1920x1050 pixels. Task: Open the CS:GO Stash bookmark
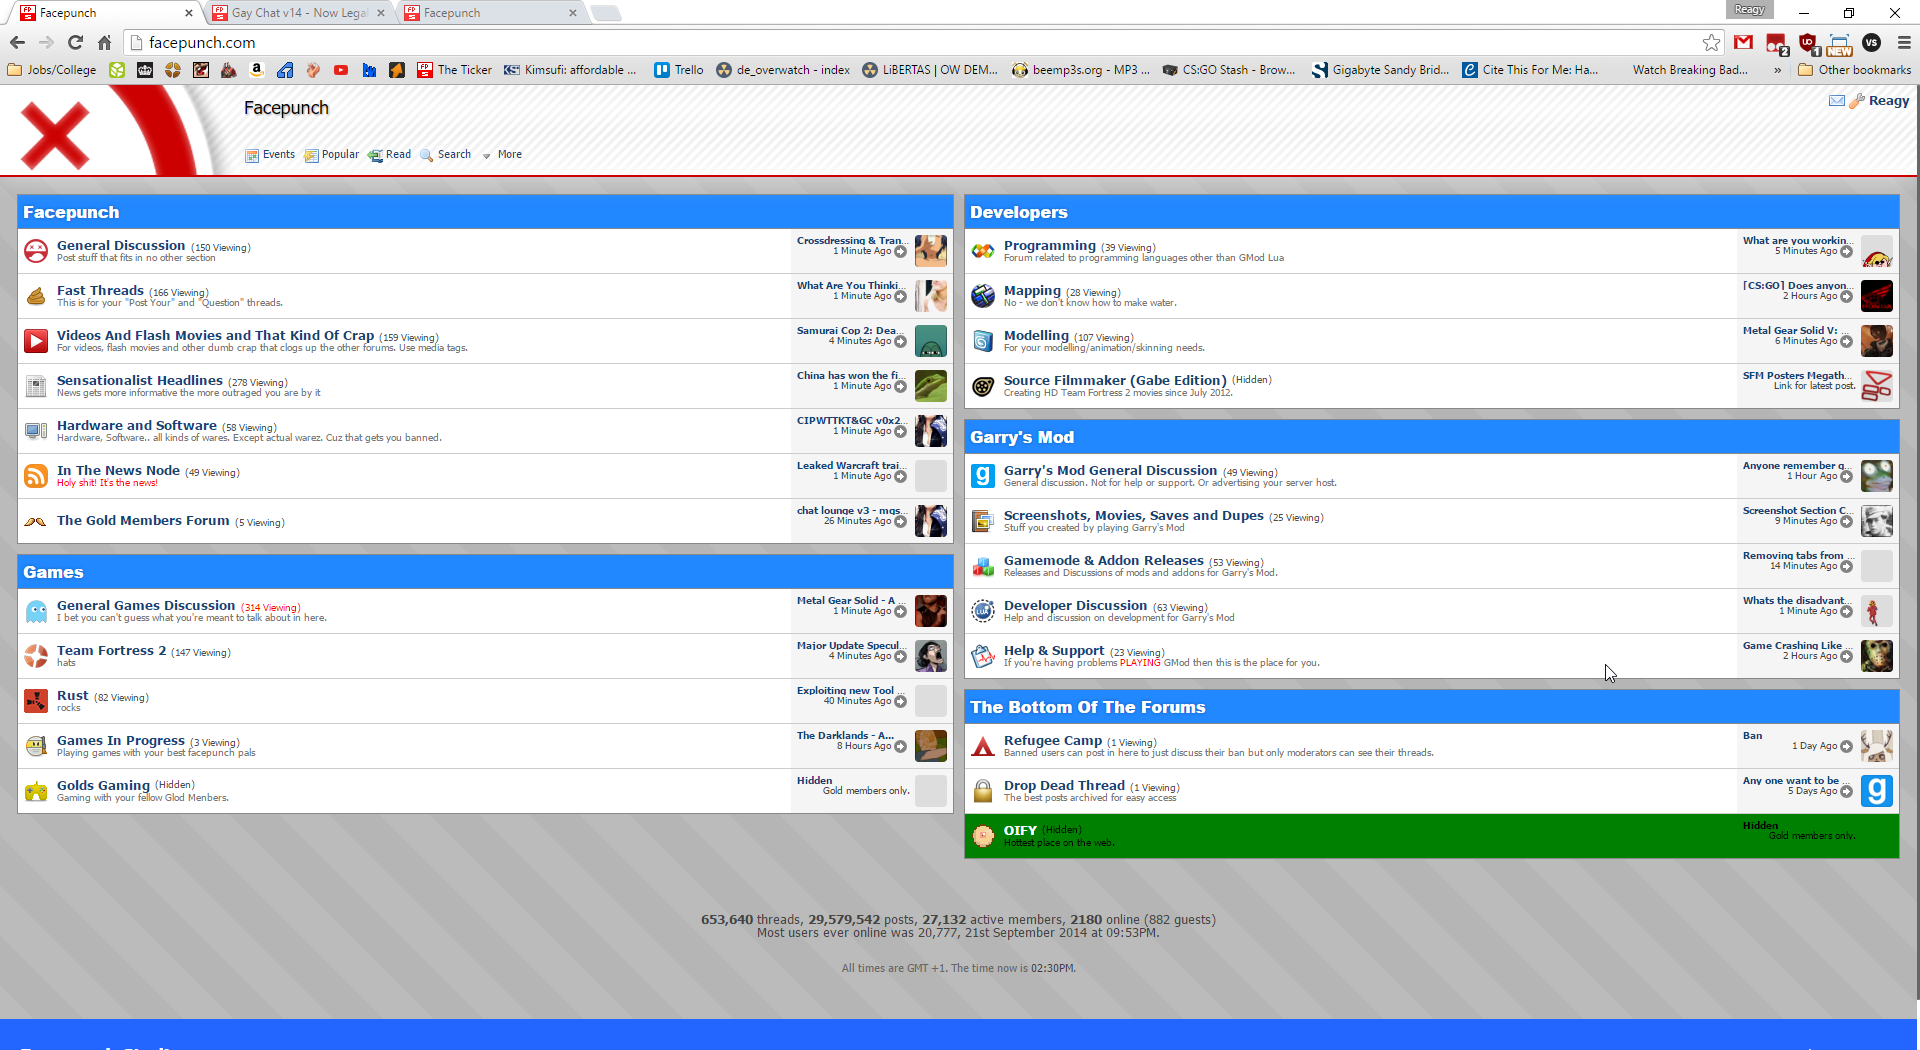coord(1228,70)
